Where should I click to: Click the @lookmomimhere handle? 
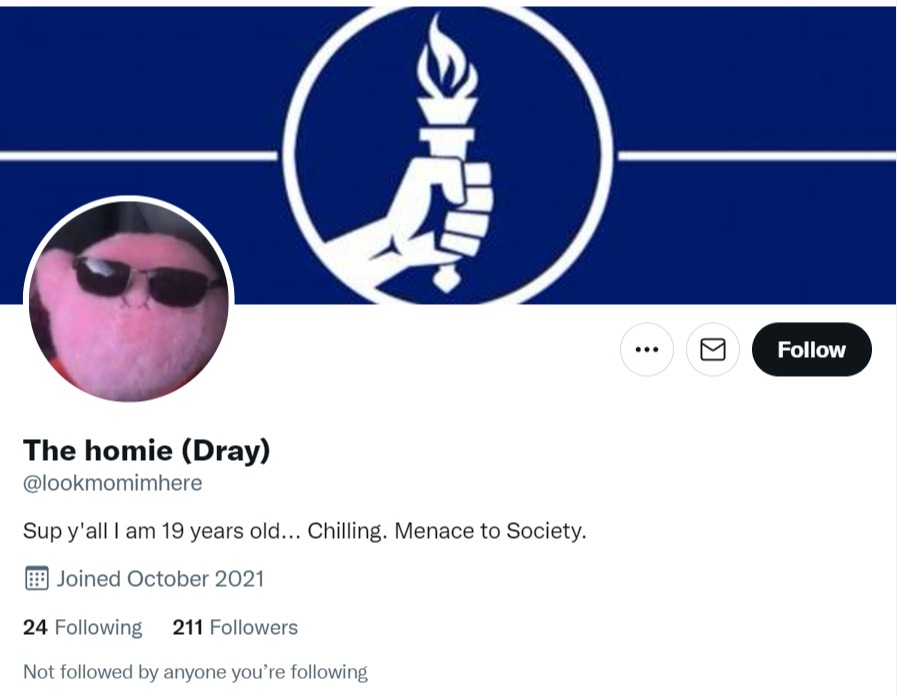(112, 483)
